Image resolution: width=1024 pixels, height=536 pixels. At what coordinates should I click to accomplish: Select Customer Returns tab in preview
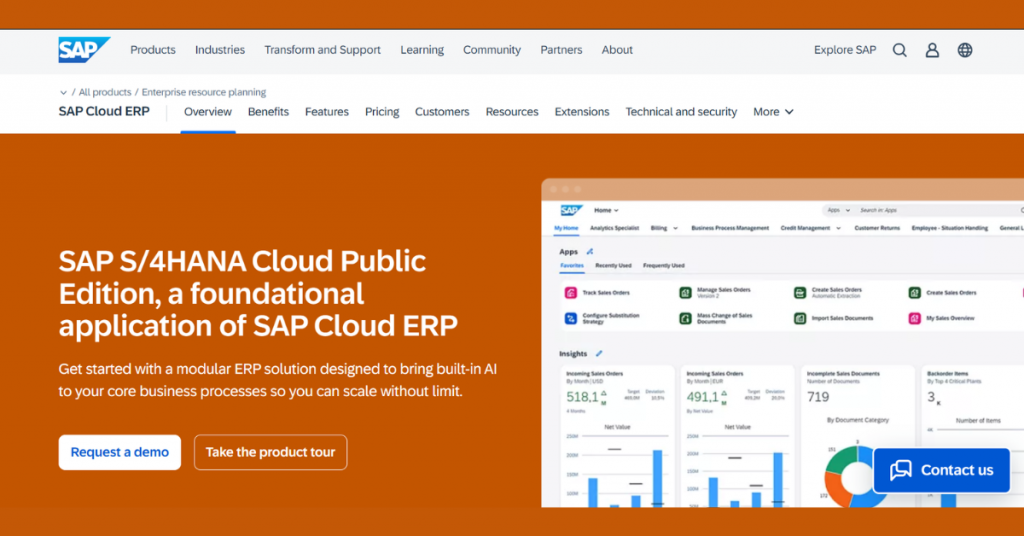[877, 228]
